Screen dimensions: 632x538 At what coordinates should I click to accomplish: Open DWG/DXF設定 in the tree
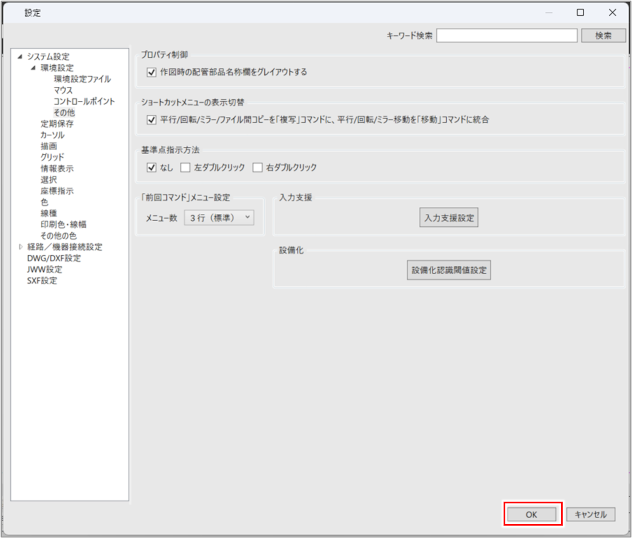[54, 257]
